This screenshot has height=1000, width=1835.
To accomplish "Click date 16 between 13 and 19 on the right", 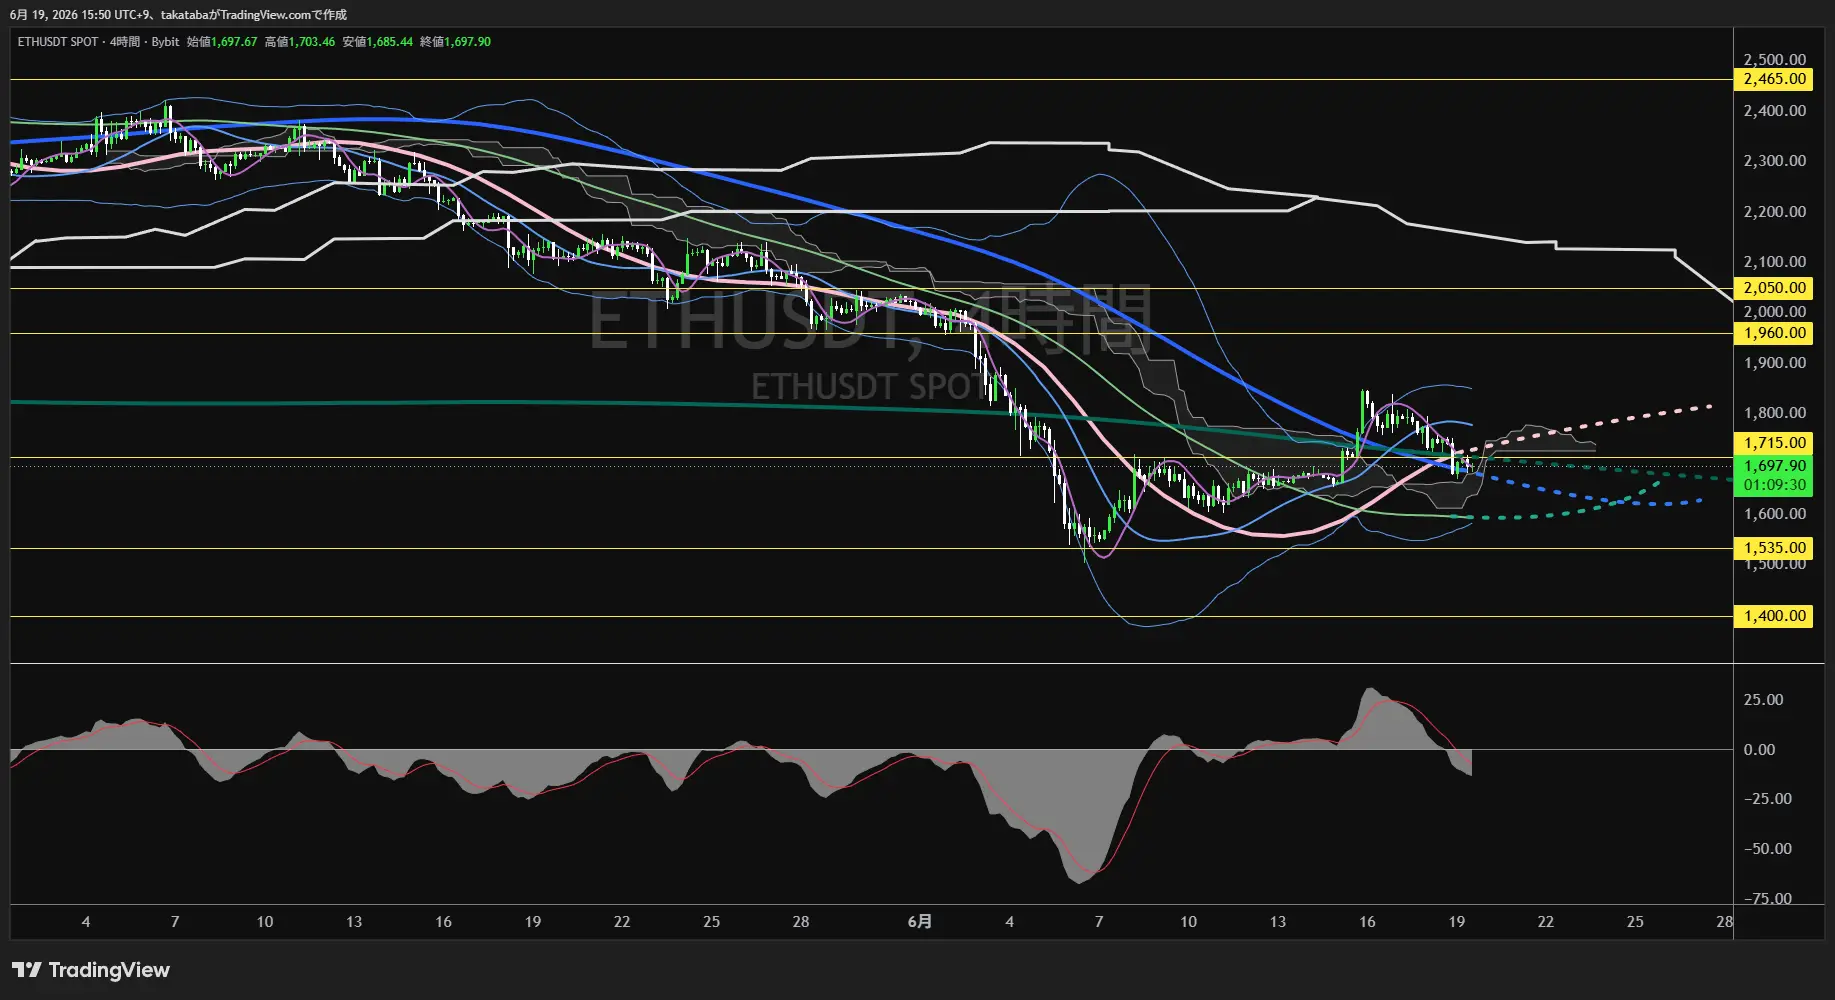I will tap(1367, 922).
